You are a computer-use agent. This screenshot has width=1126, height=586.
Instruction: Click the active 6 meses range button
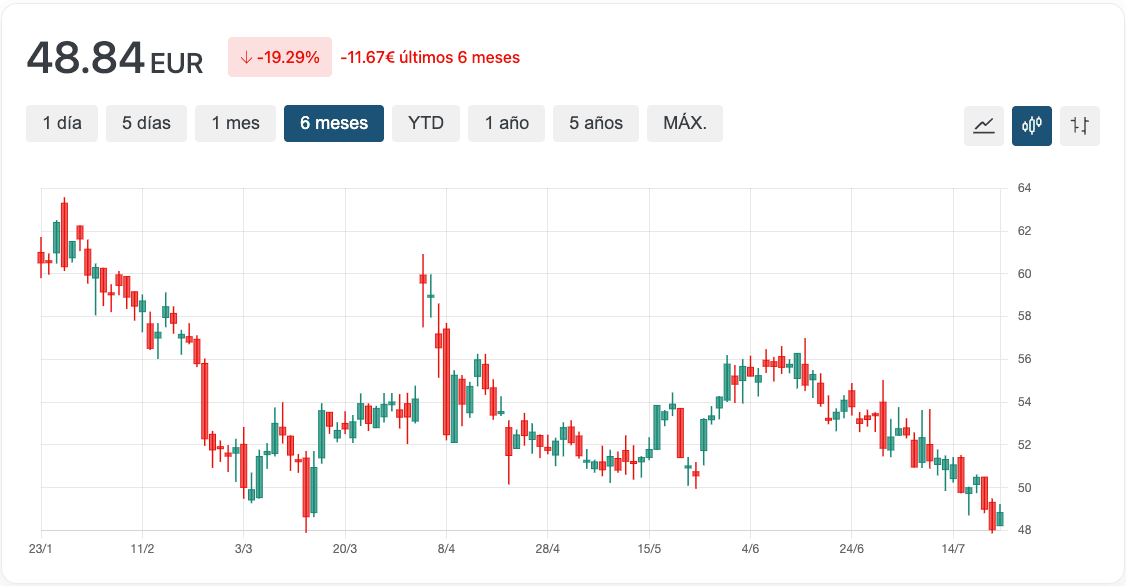pos(334,124)
